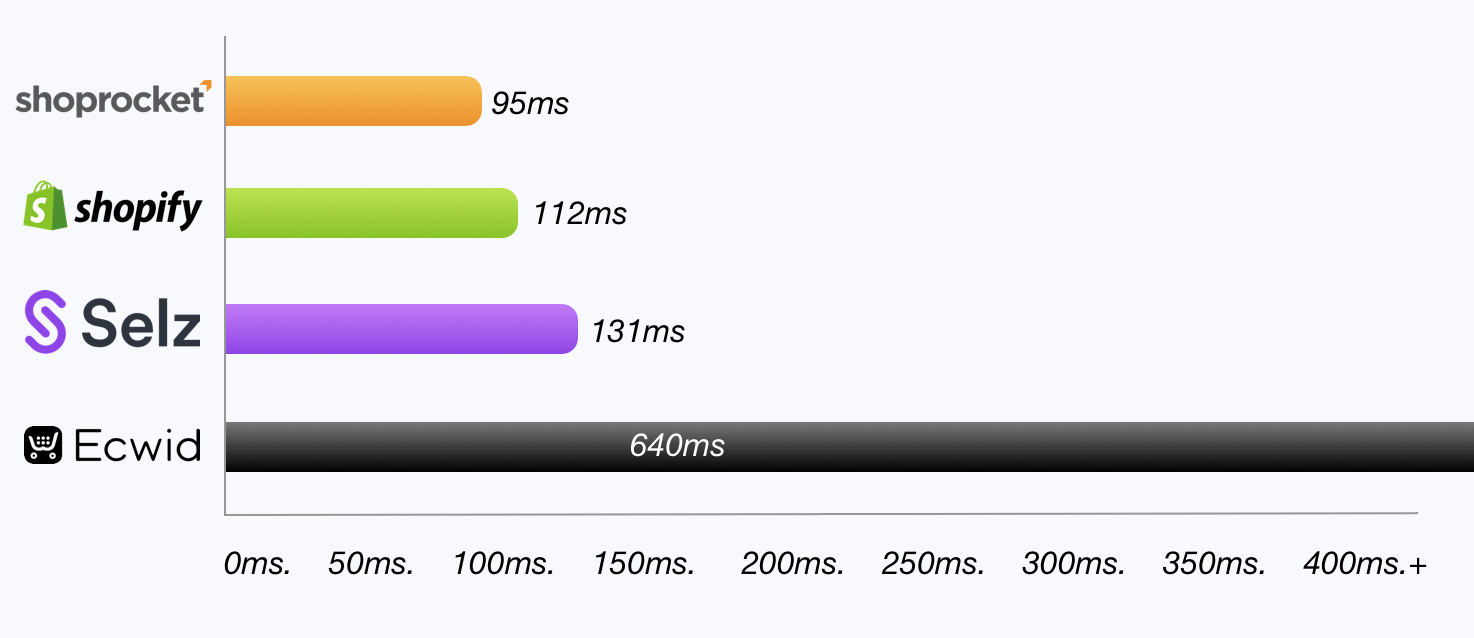The image size is (1474, 638).
Task: Click the orange arrow on shoprocket logo
Action: coord(205,85)
